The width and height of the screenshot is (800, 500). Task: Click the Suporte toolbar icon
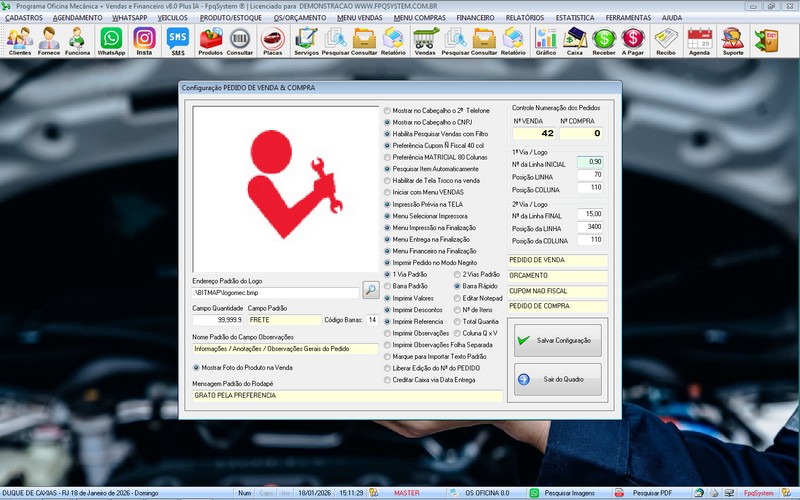pos(733,40)
